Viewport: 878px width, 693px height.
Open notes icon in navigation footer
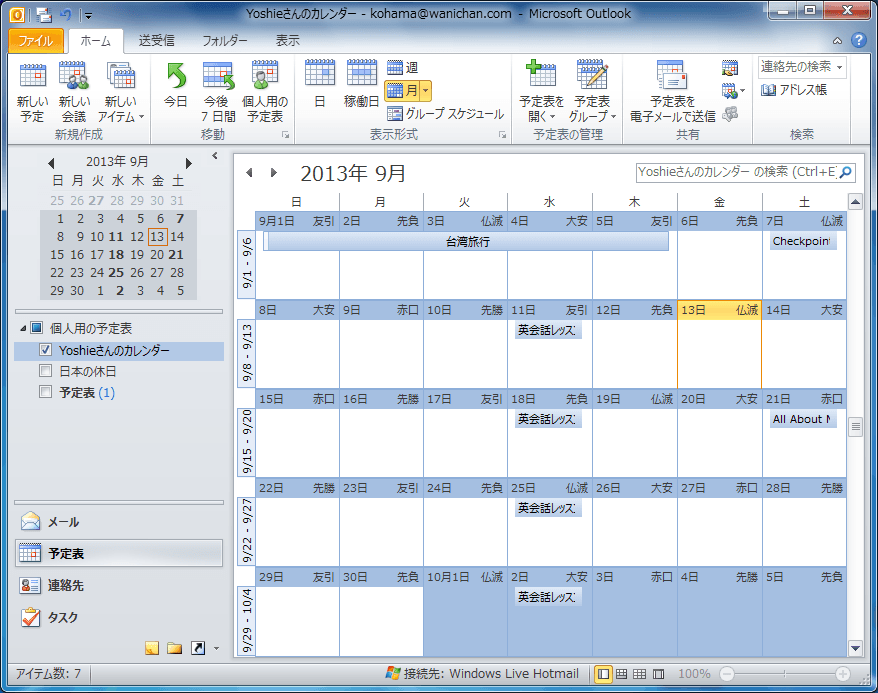(152, 648)
